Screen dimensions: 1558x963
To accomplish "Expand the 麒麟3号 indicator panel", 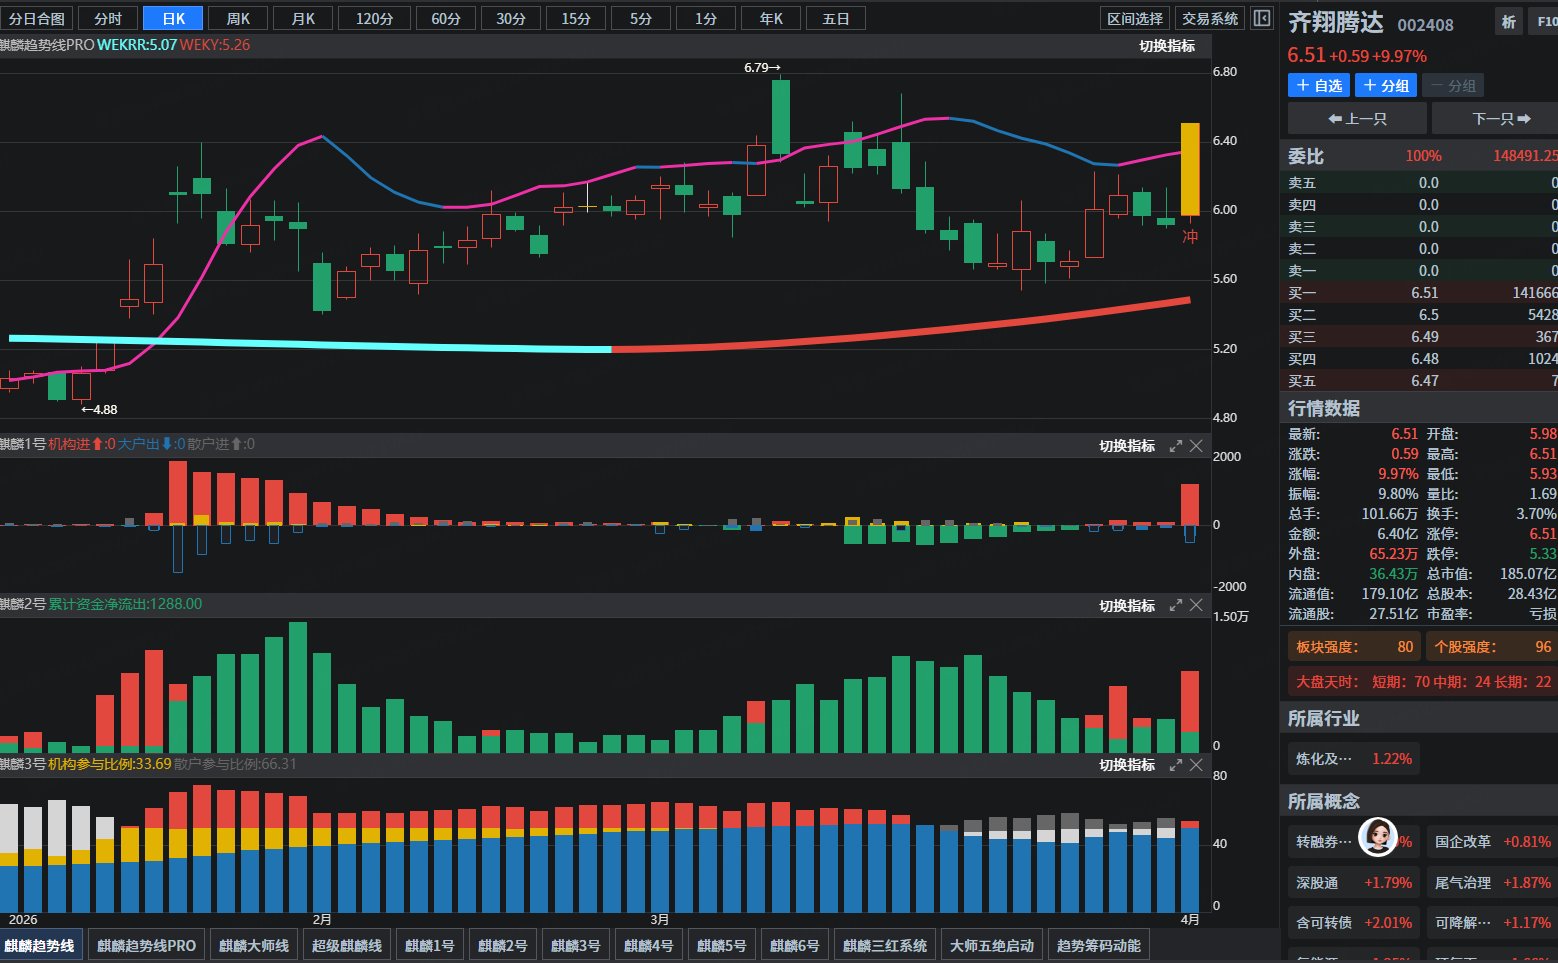I will coord(1176,765).
